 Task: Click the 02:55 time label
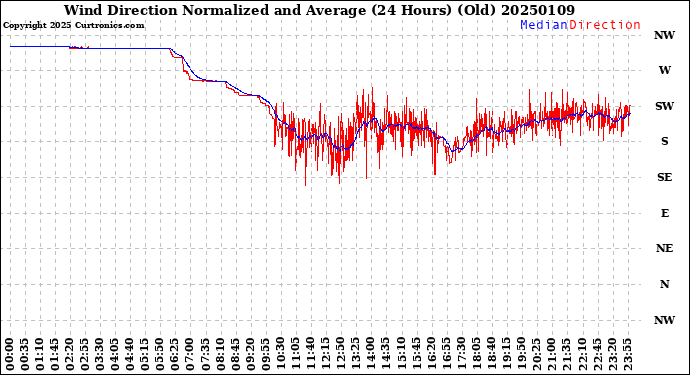pyautogui.click(x=85, y=355)
